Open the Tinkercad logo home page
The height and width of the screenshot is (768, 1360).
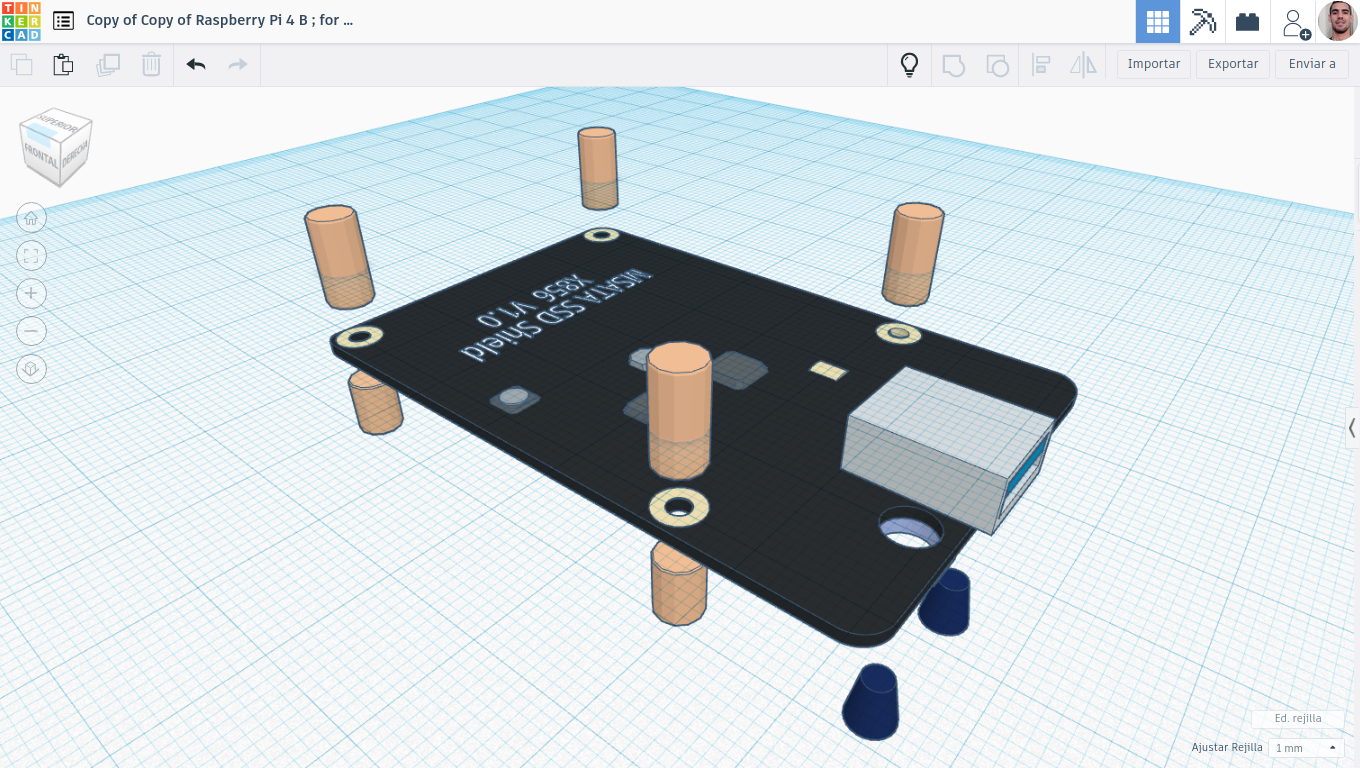[21, 21]
